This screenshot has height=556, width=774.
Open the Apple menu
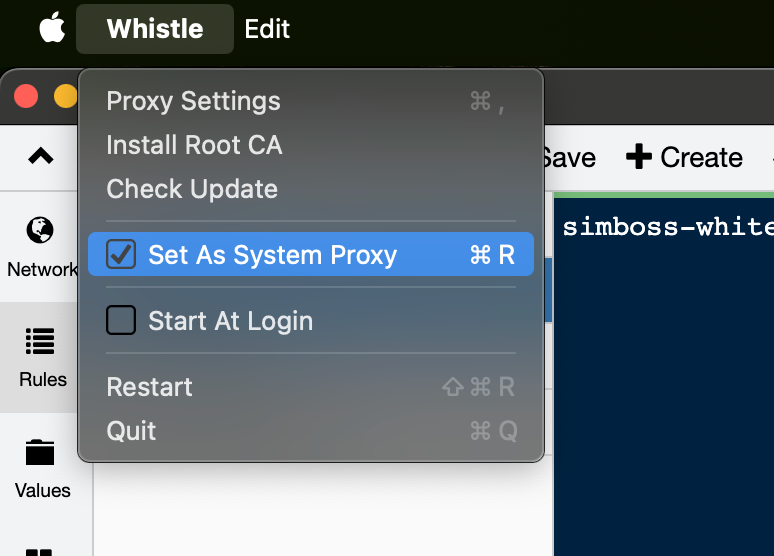coord(51,29)
